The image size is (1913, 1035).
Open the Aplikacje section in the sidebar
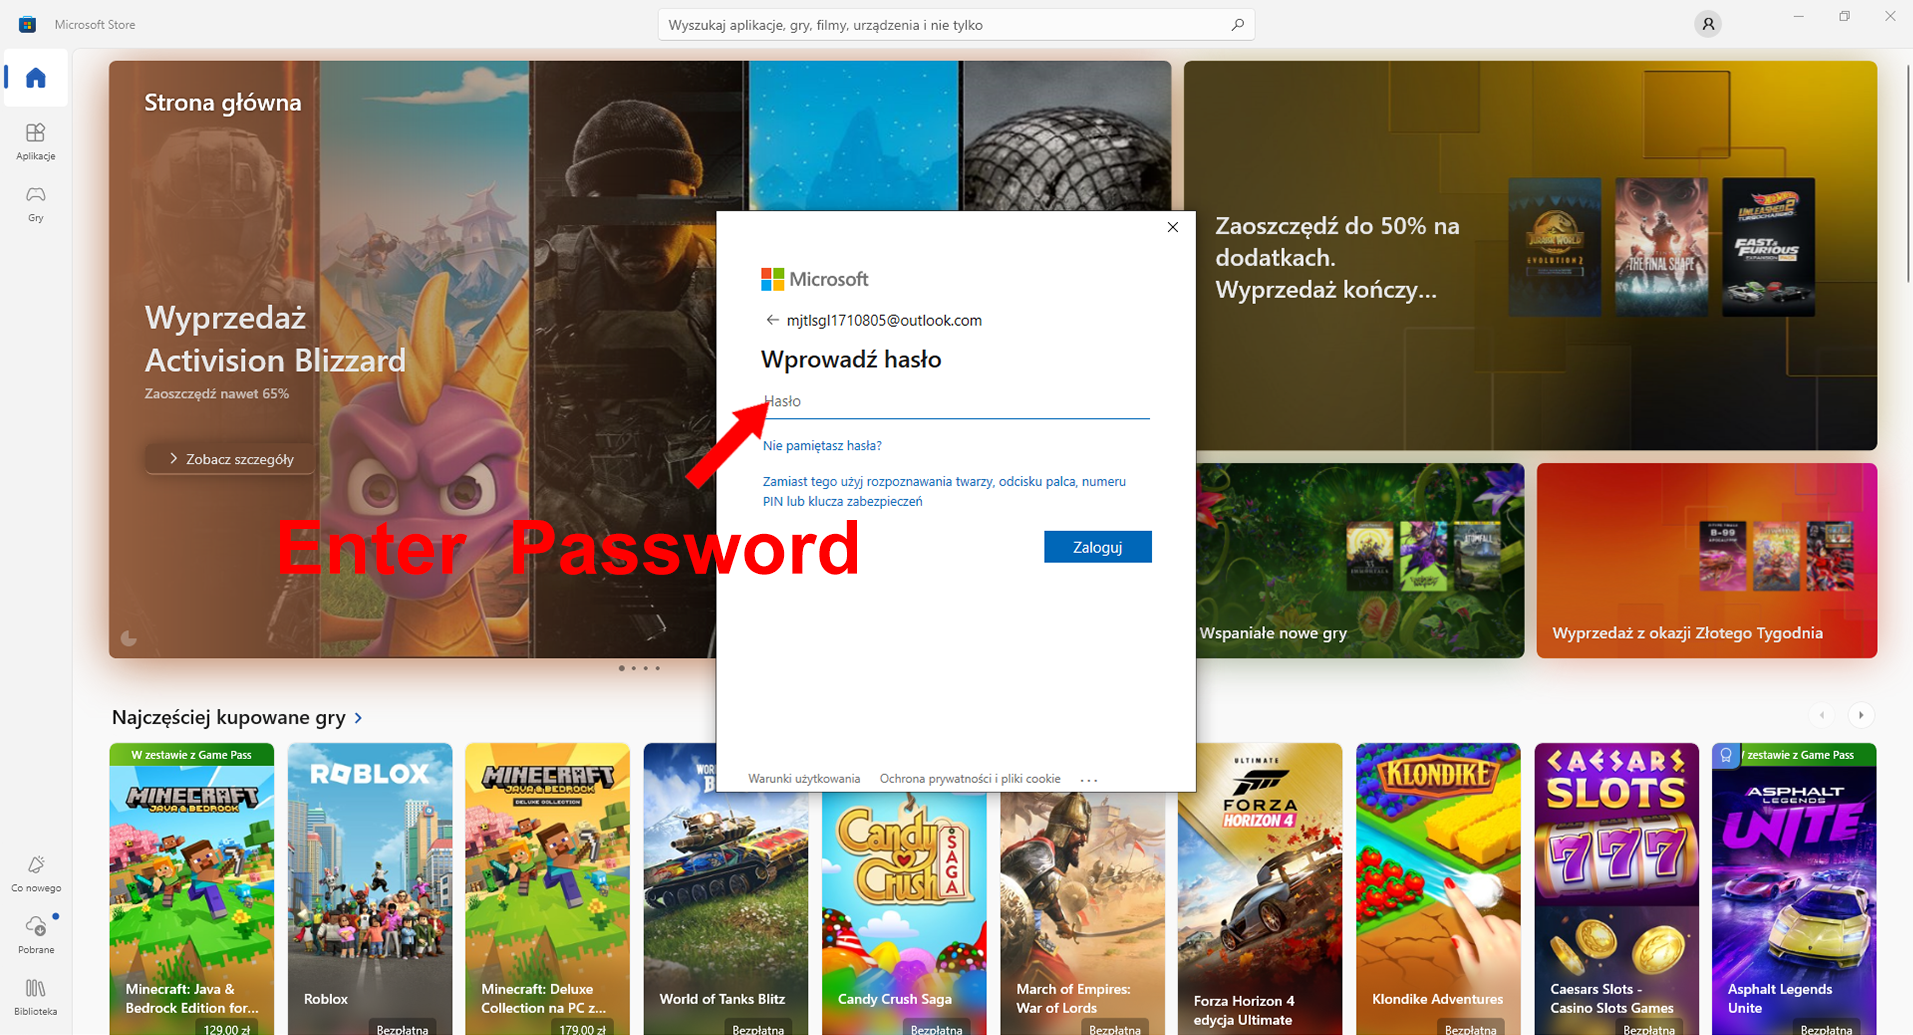pos(36,141)
